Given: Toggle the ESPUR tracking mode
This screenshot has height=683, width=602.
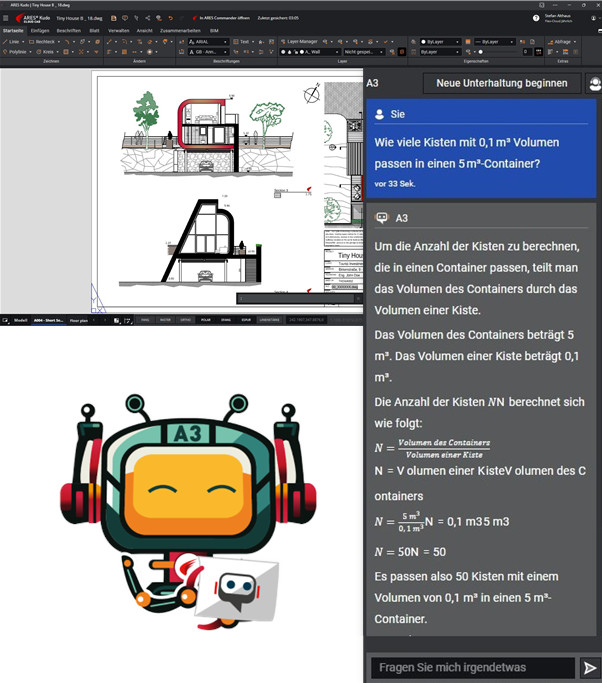Looking at the screenshot, I should tap(246, 320).
